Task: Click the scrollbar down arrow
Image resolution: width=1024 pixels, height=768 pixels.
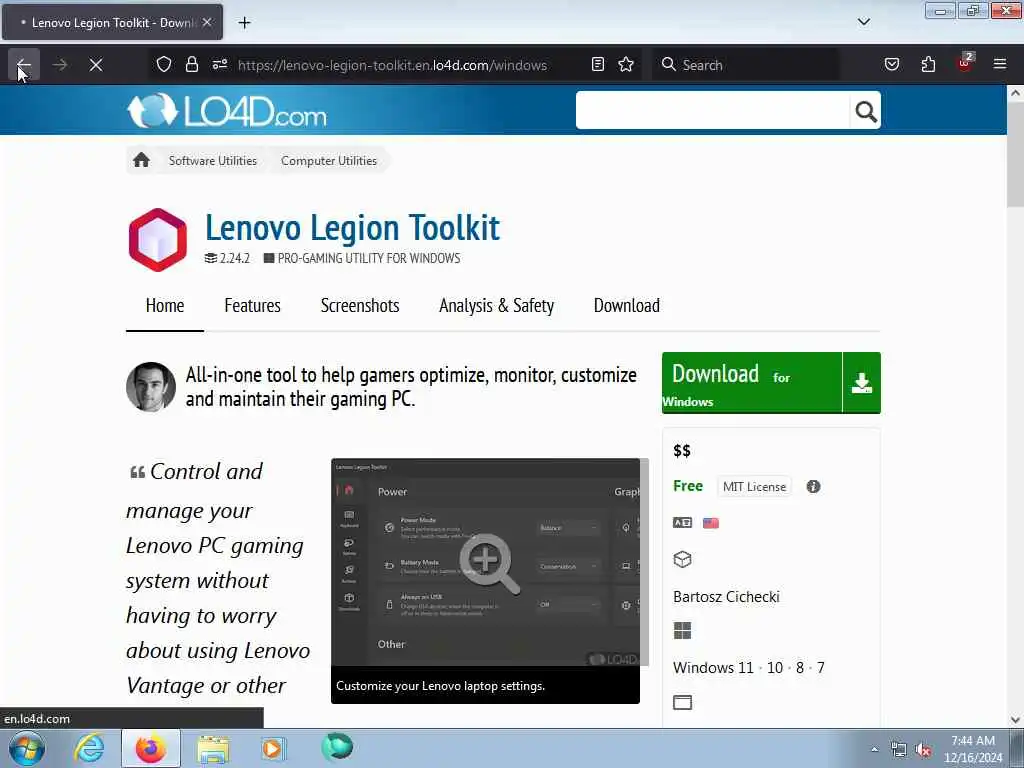Action: click(1015, 720)
